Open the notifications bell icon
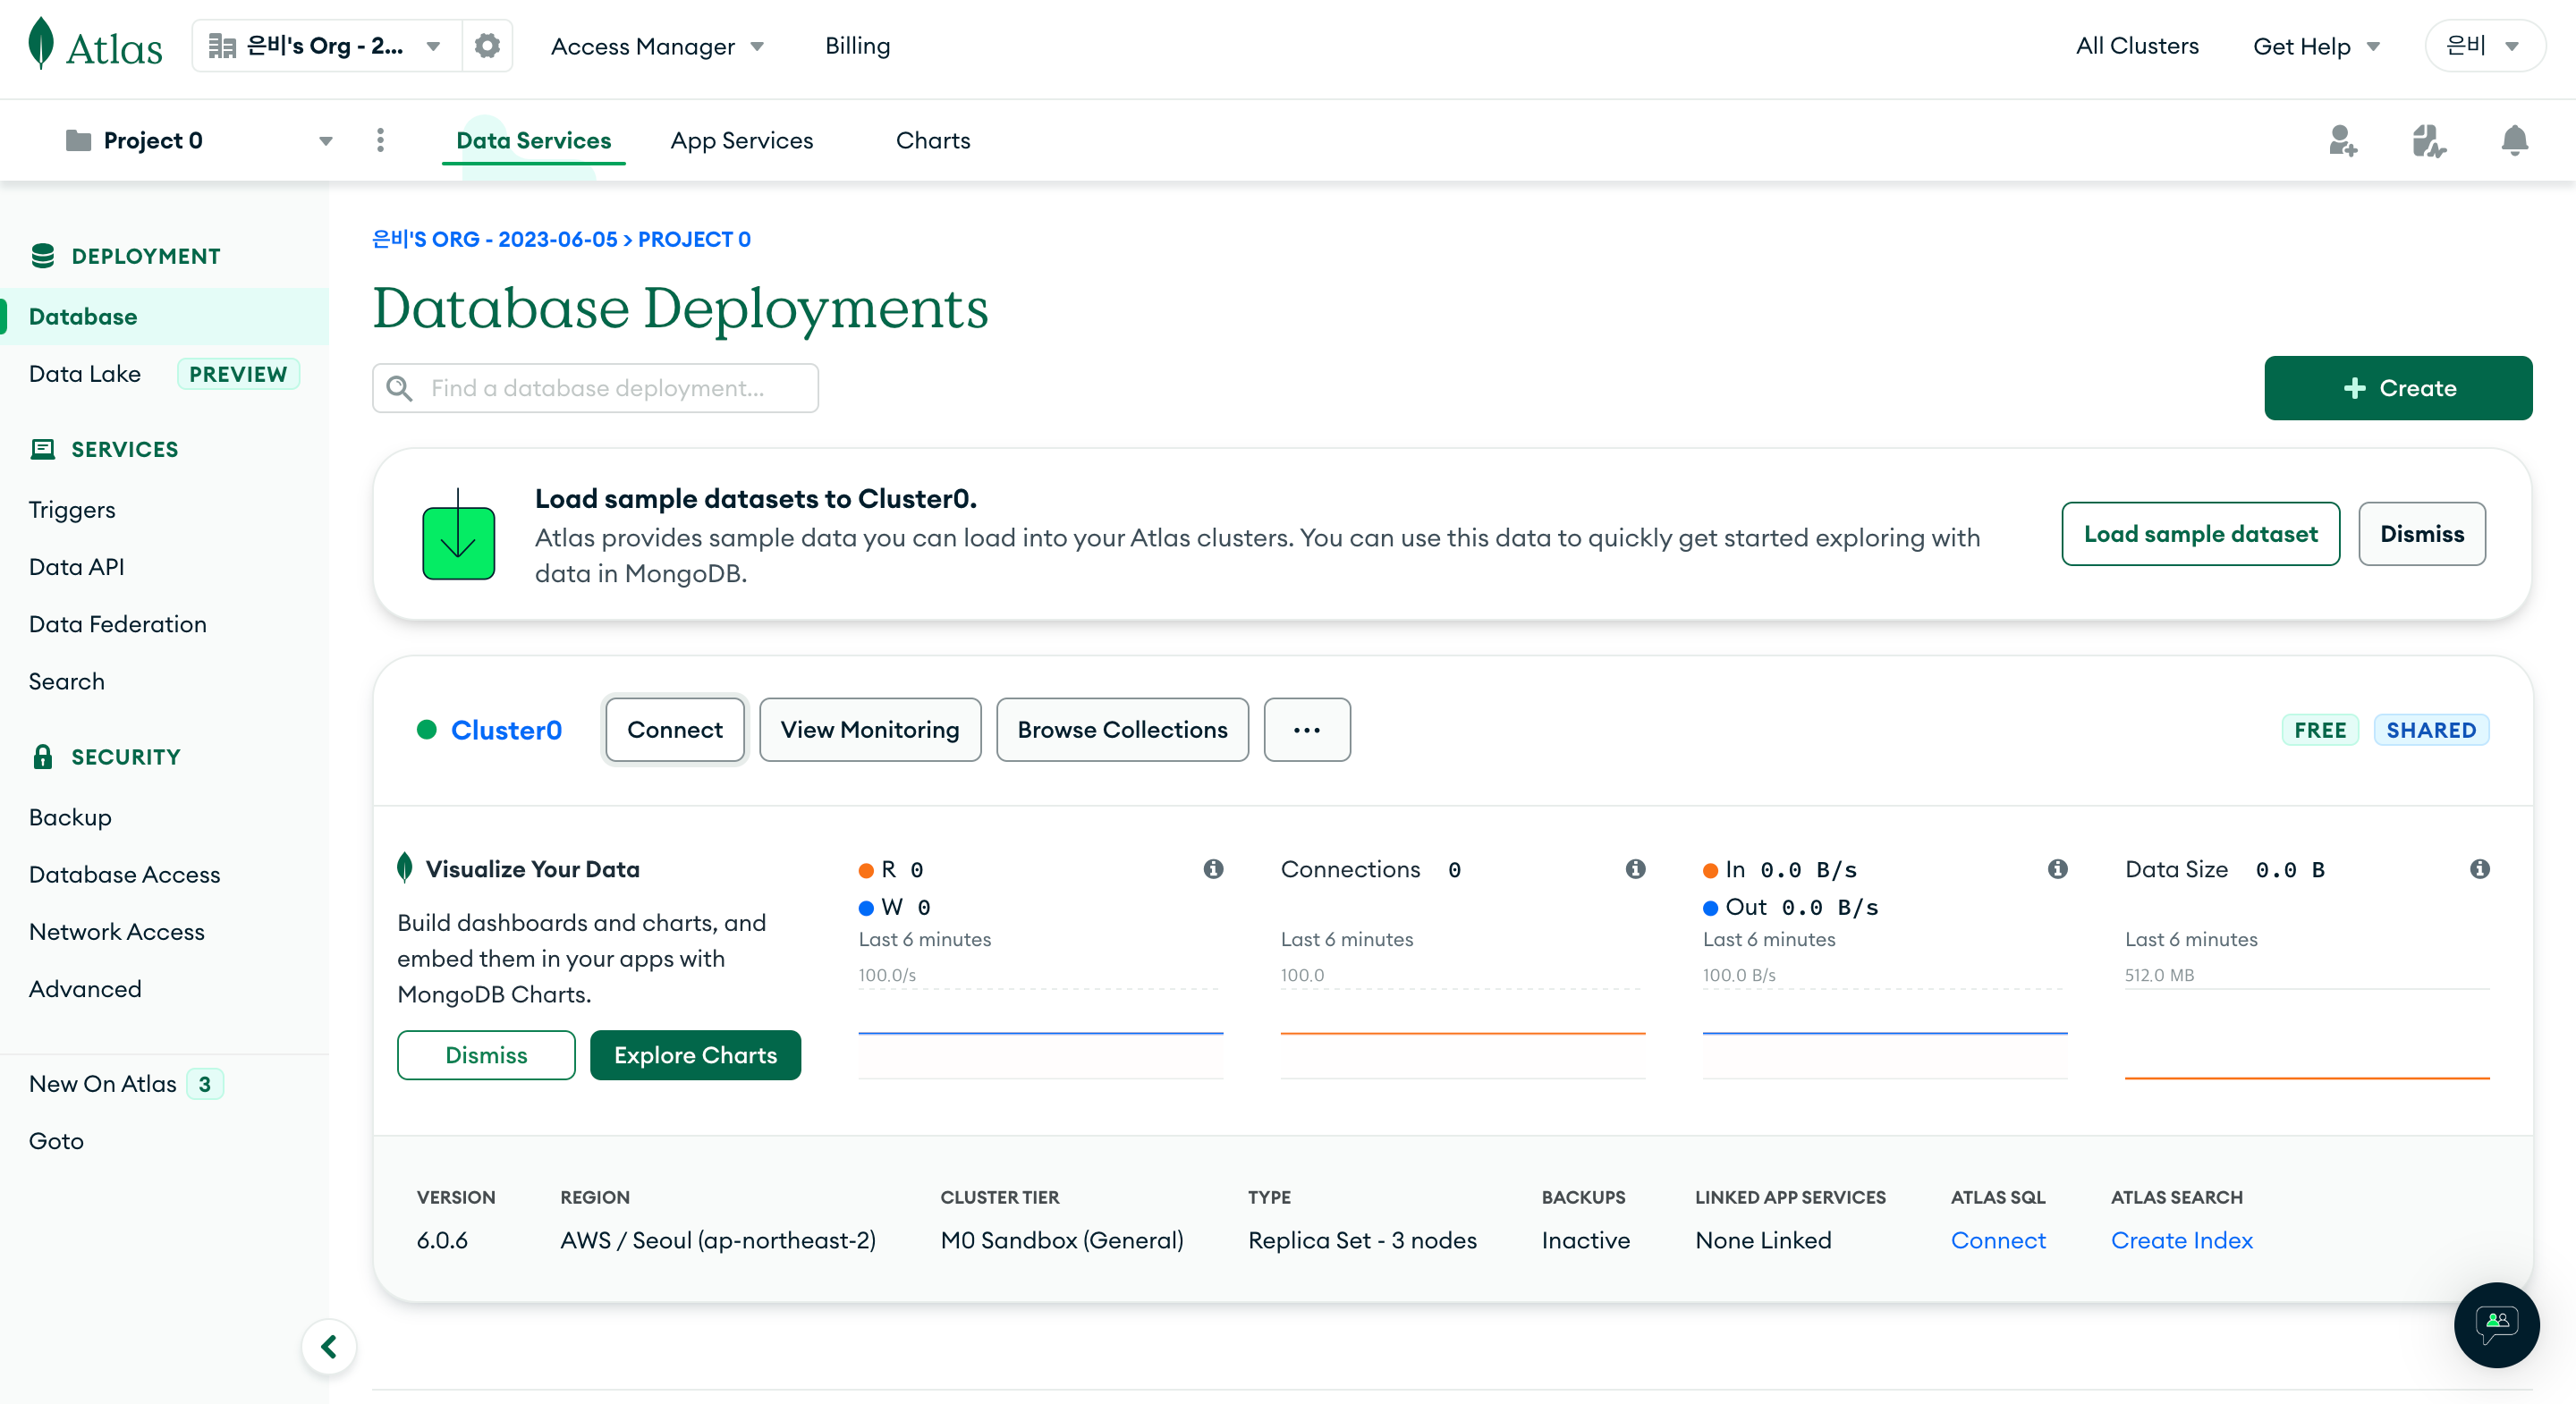The width and height of the screenshot is (2576, 1404). pos(2514,140)
